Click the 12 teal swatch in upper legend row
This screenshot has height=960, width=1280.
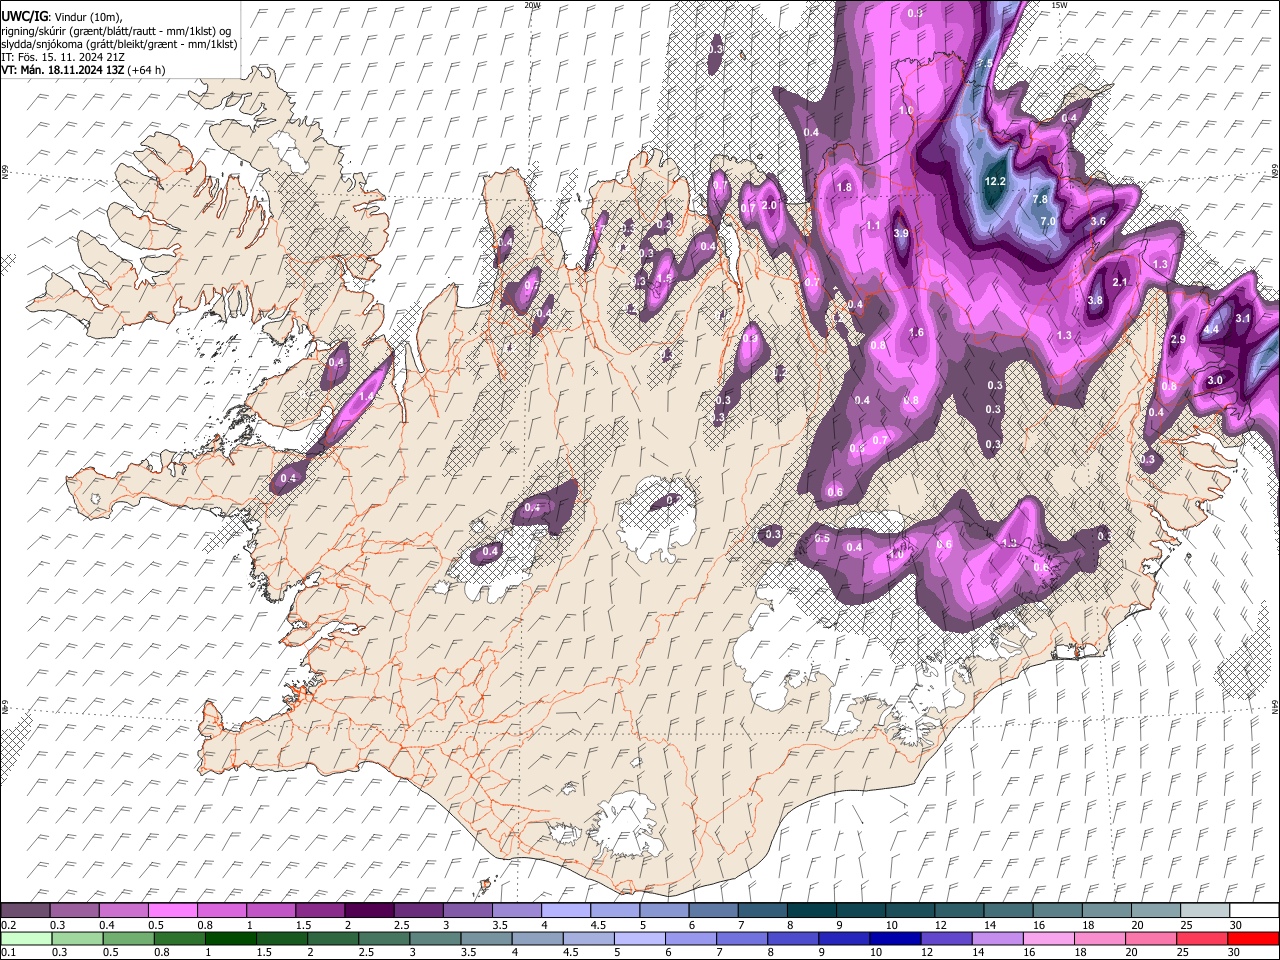(x=959, y=910)
